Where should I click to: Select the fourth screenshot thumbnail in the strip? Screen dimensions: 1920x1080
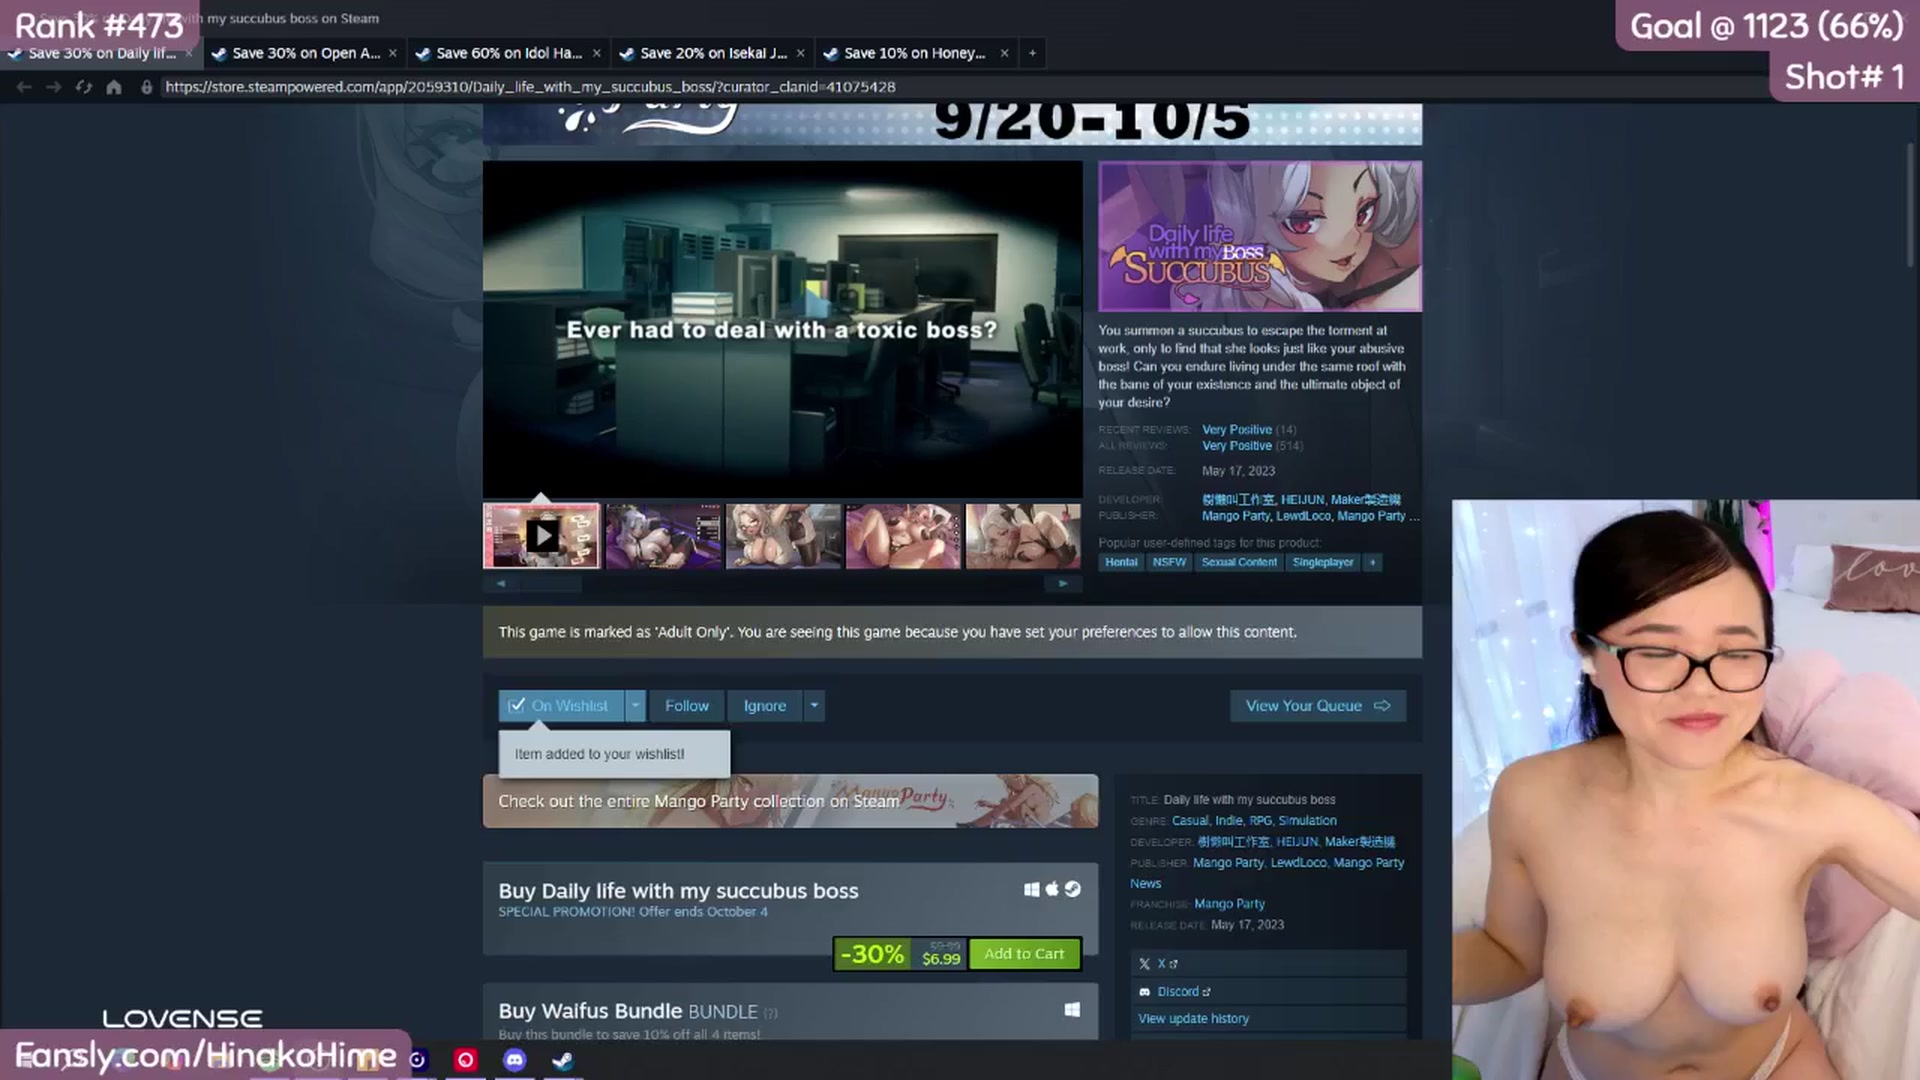coord(903,536)
